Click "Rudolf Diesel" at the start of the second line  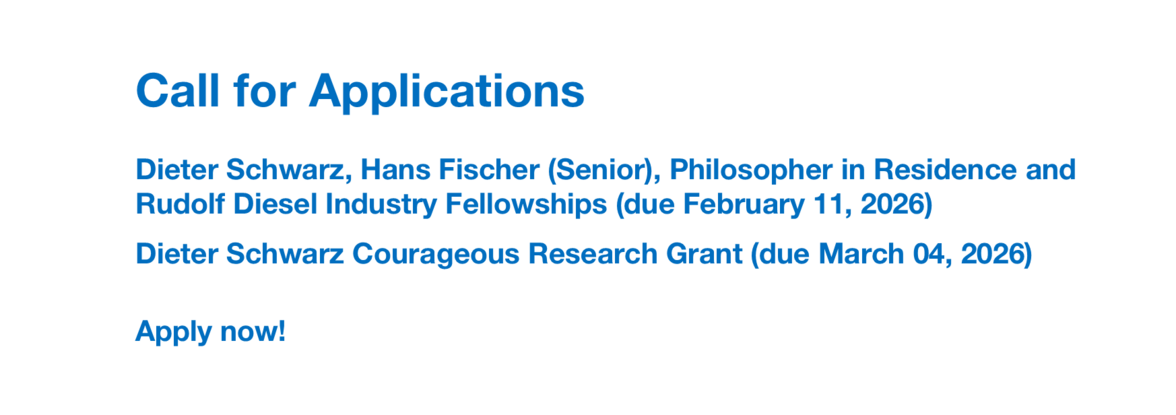(218, 204)
